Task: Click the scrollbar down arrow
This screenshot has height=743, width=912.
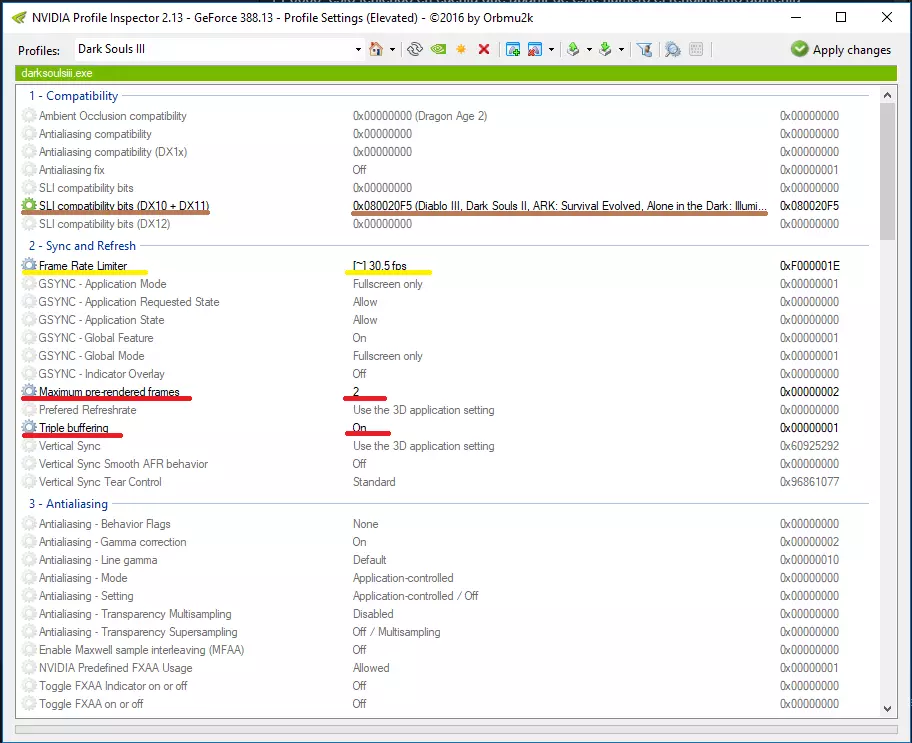Action: pos(887,709)
